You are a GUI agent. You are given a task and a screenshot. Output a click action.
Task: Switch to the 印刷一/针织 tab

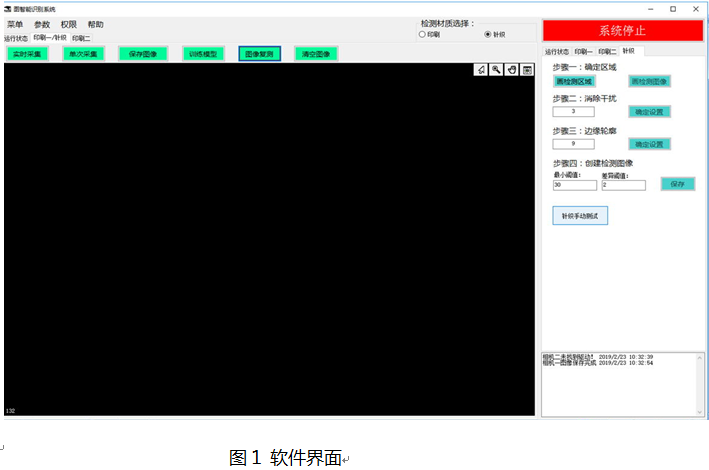coord(50,38)
